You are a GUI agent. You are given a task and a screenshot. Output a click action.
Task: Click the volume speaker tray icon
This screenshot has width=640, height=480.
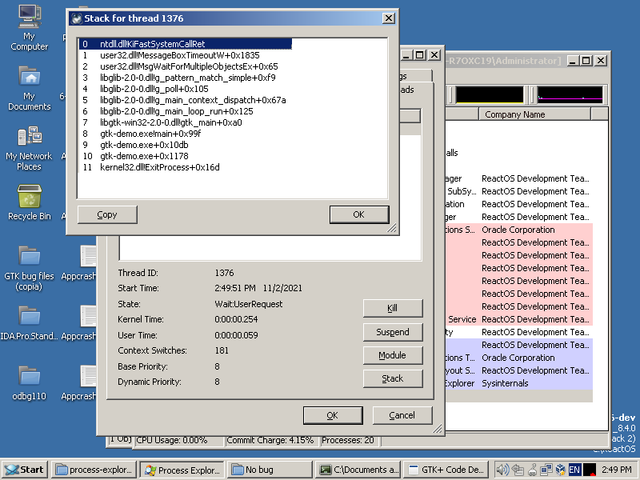coord(503,470)
